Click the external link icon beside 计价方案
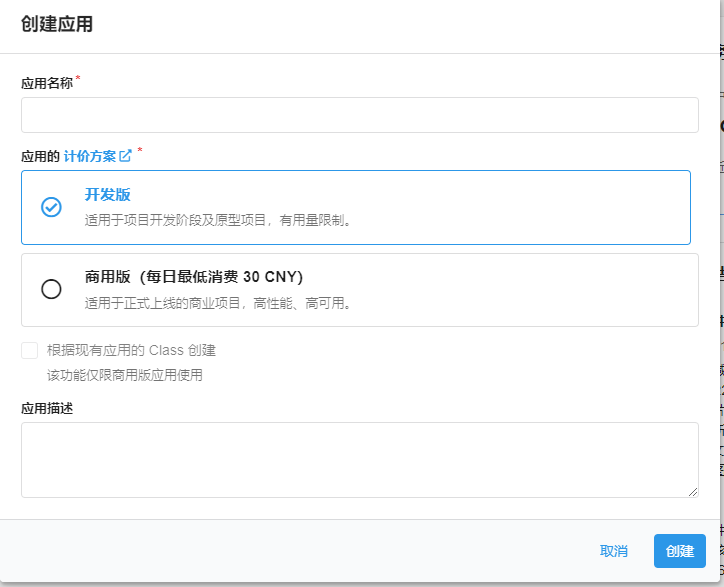Image resolution: width=724 pixels, height=587 pixels. point(125,156)
